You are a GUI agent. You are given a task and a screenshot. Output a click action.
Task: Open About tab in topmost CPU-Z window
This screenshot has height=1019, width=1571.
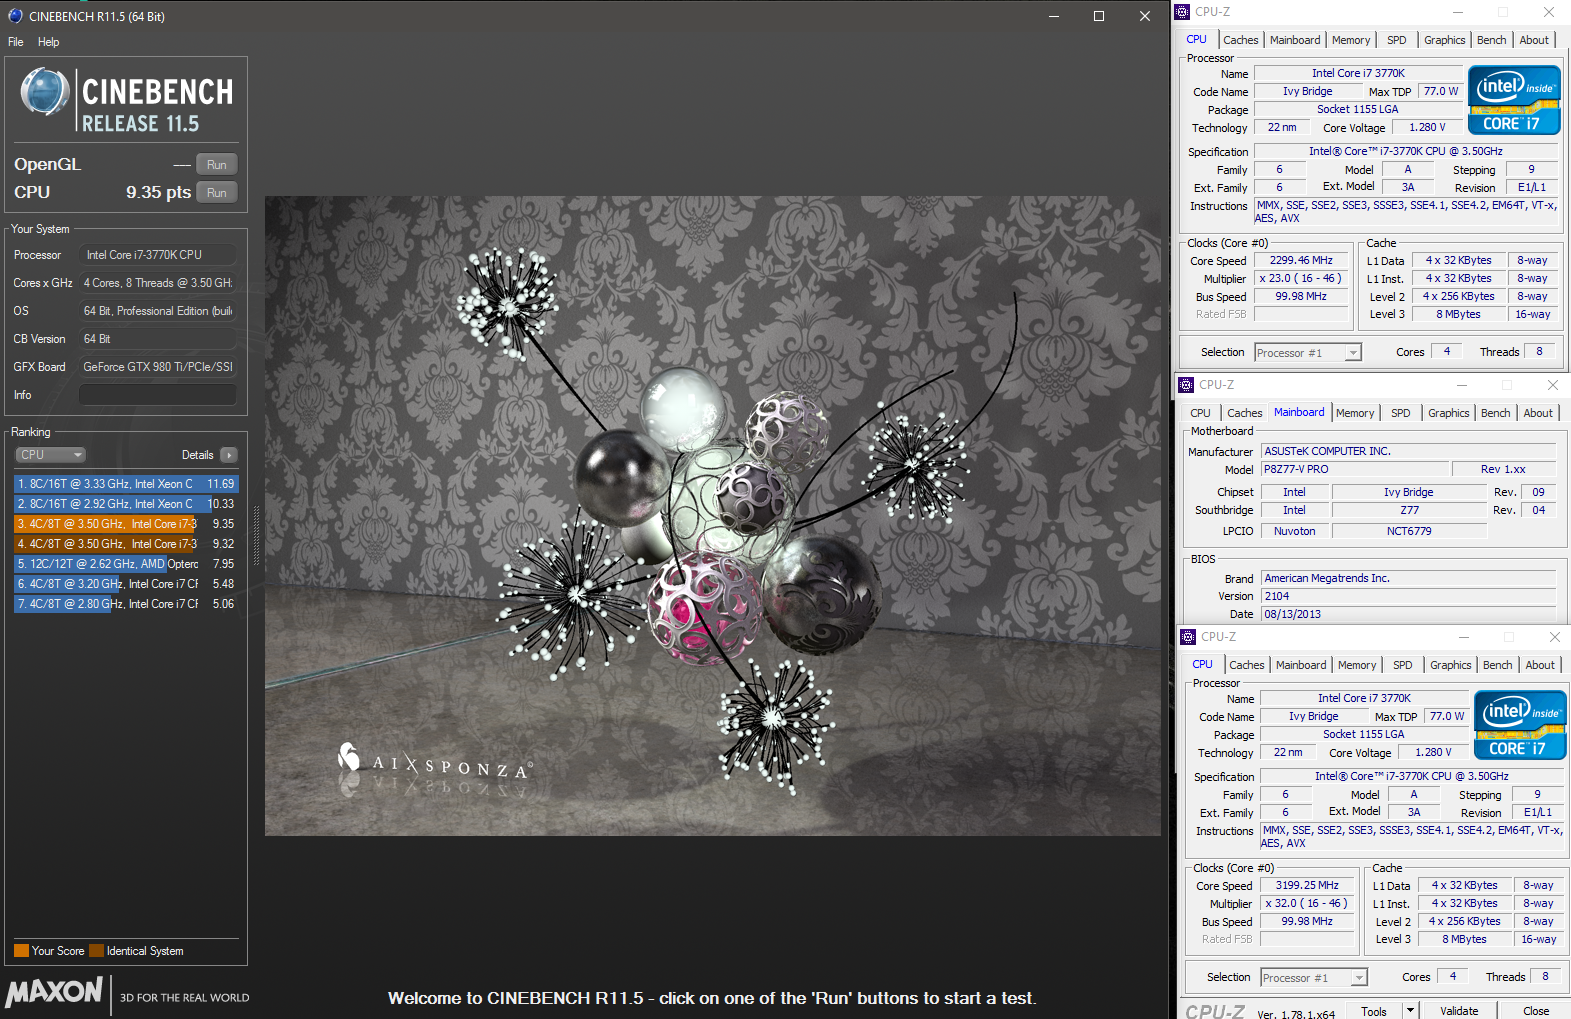(x=1534, y=40)
